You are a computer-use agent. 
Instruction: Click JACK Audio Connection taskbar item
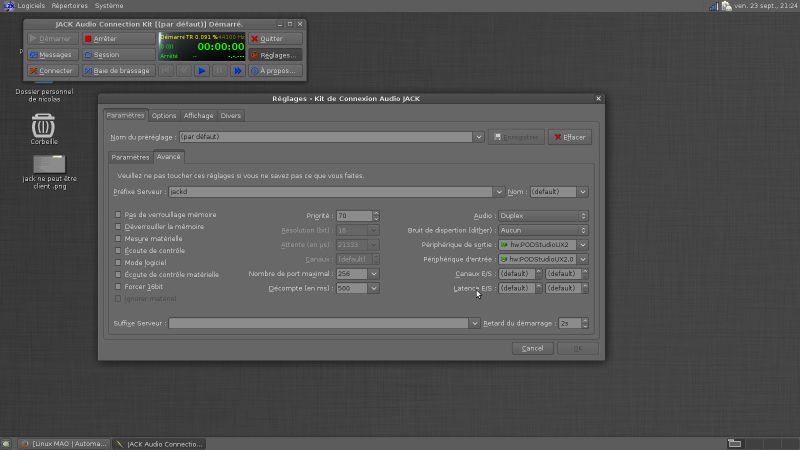coord(159,444)
